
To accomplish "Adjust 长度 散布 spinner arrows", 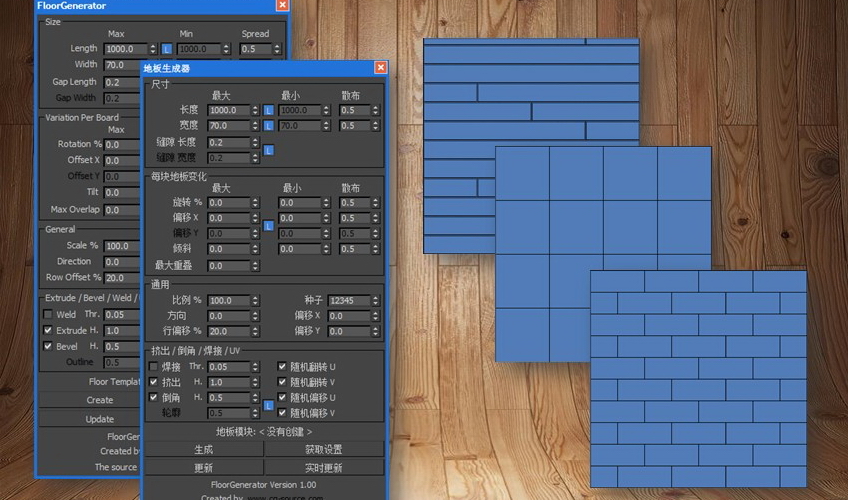I will [x=376, y=110].
